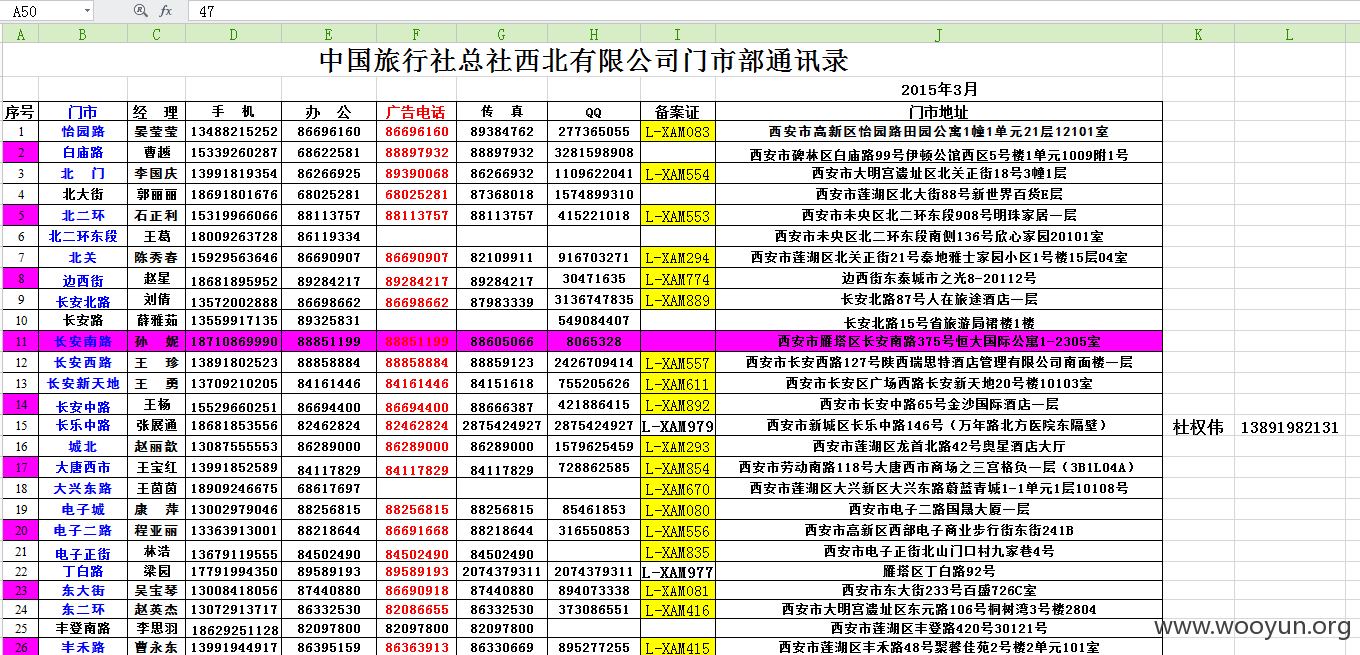This screenshot has width=1360, height=655.
Task: Click manager name cell 吴宝琴
Action: [157, 590]
